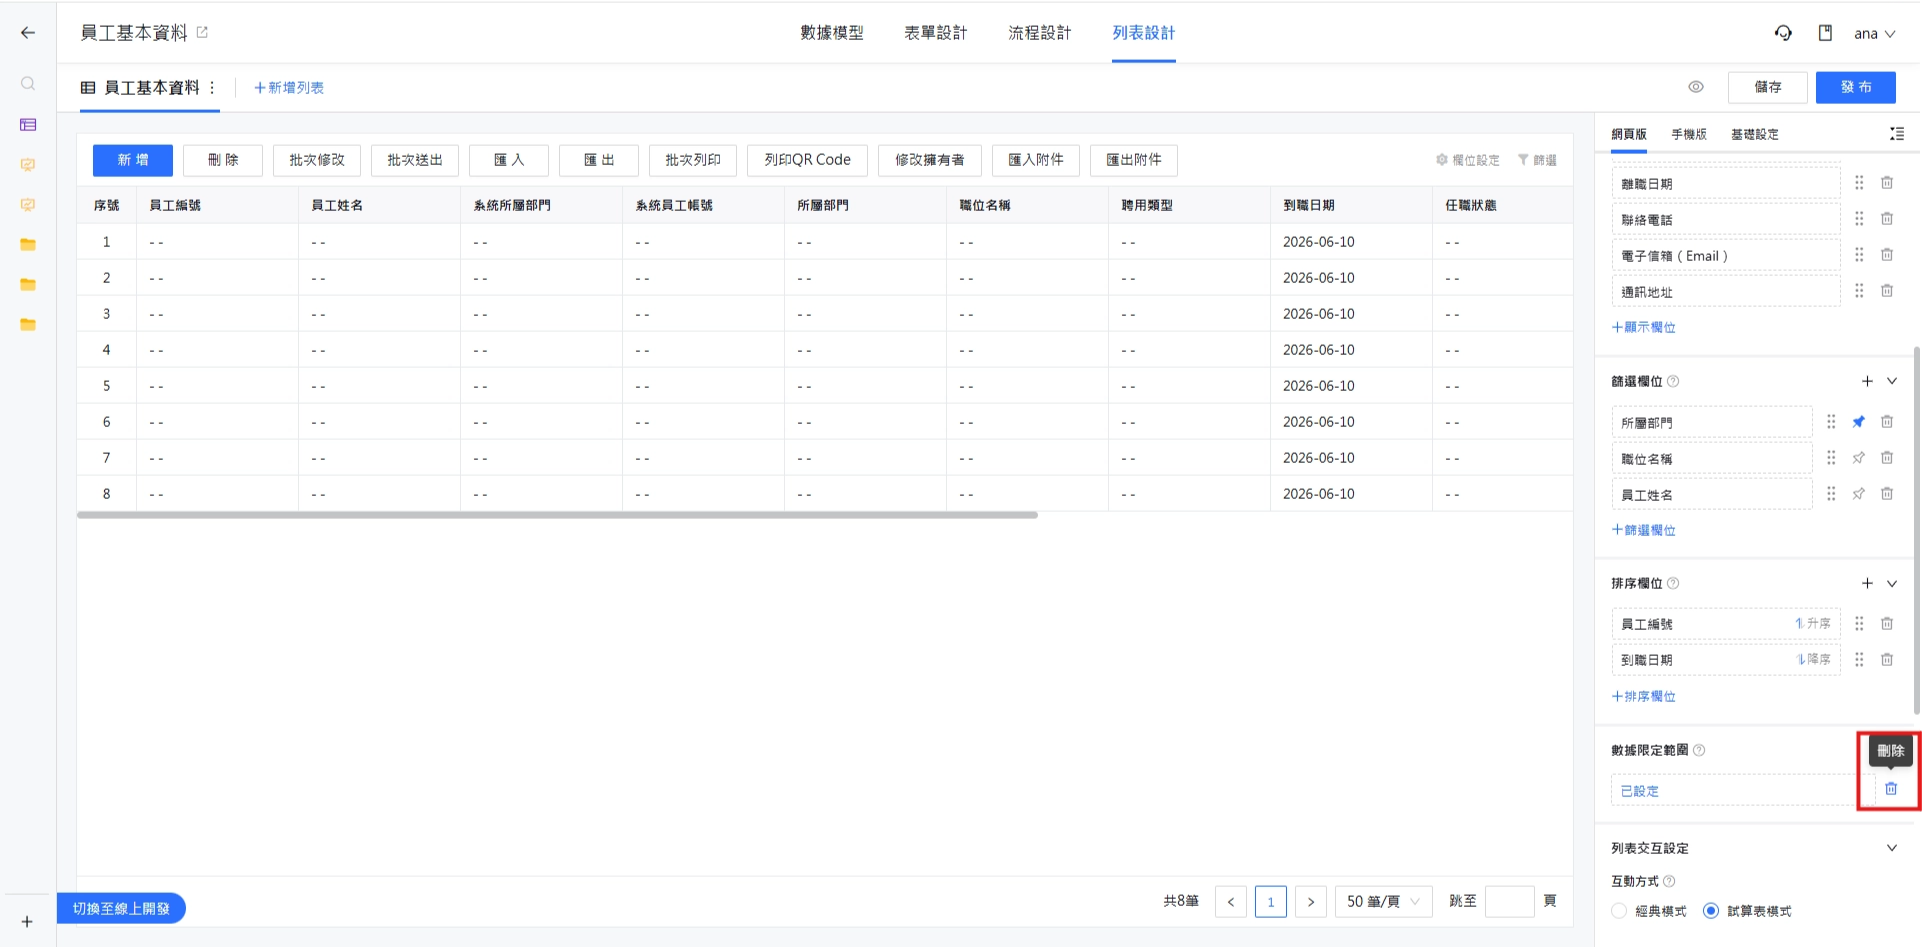Screen dimensions: 1922x947
Task: Delete the 職位名稱 filter field
Action: tap(1887, 458)
